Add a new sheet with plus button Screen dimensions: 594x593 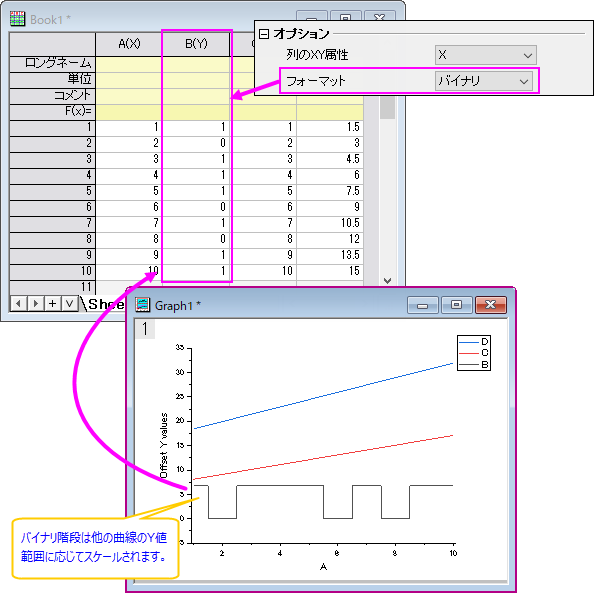pyautogui.click(x=52, y=304)
